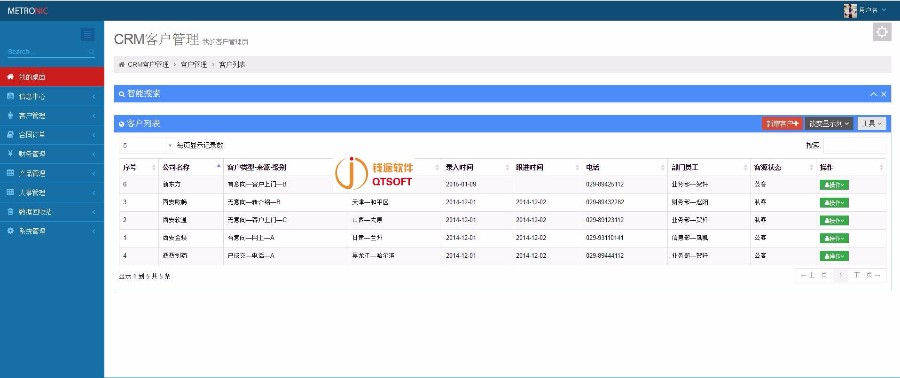Click 天津—和平区 cell in row 3
The image size is (900, 378).
(370, 202)
